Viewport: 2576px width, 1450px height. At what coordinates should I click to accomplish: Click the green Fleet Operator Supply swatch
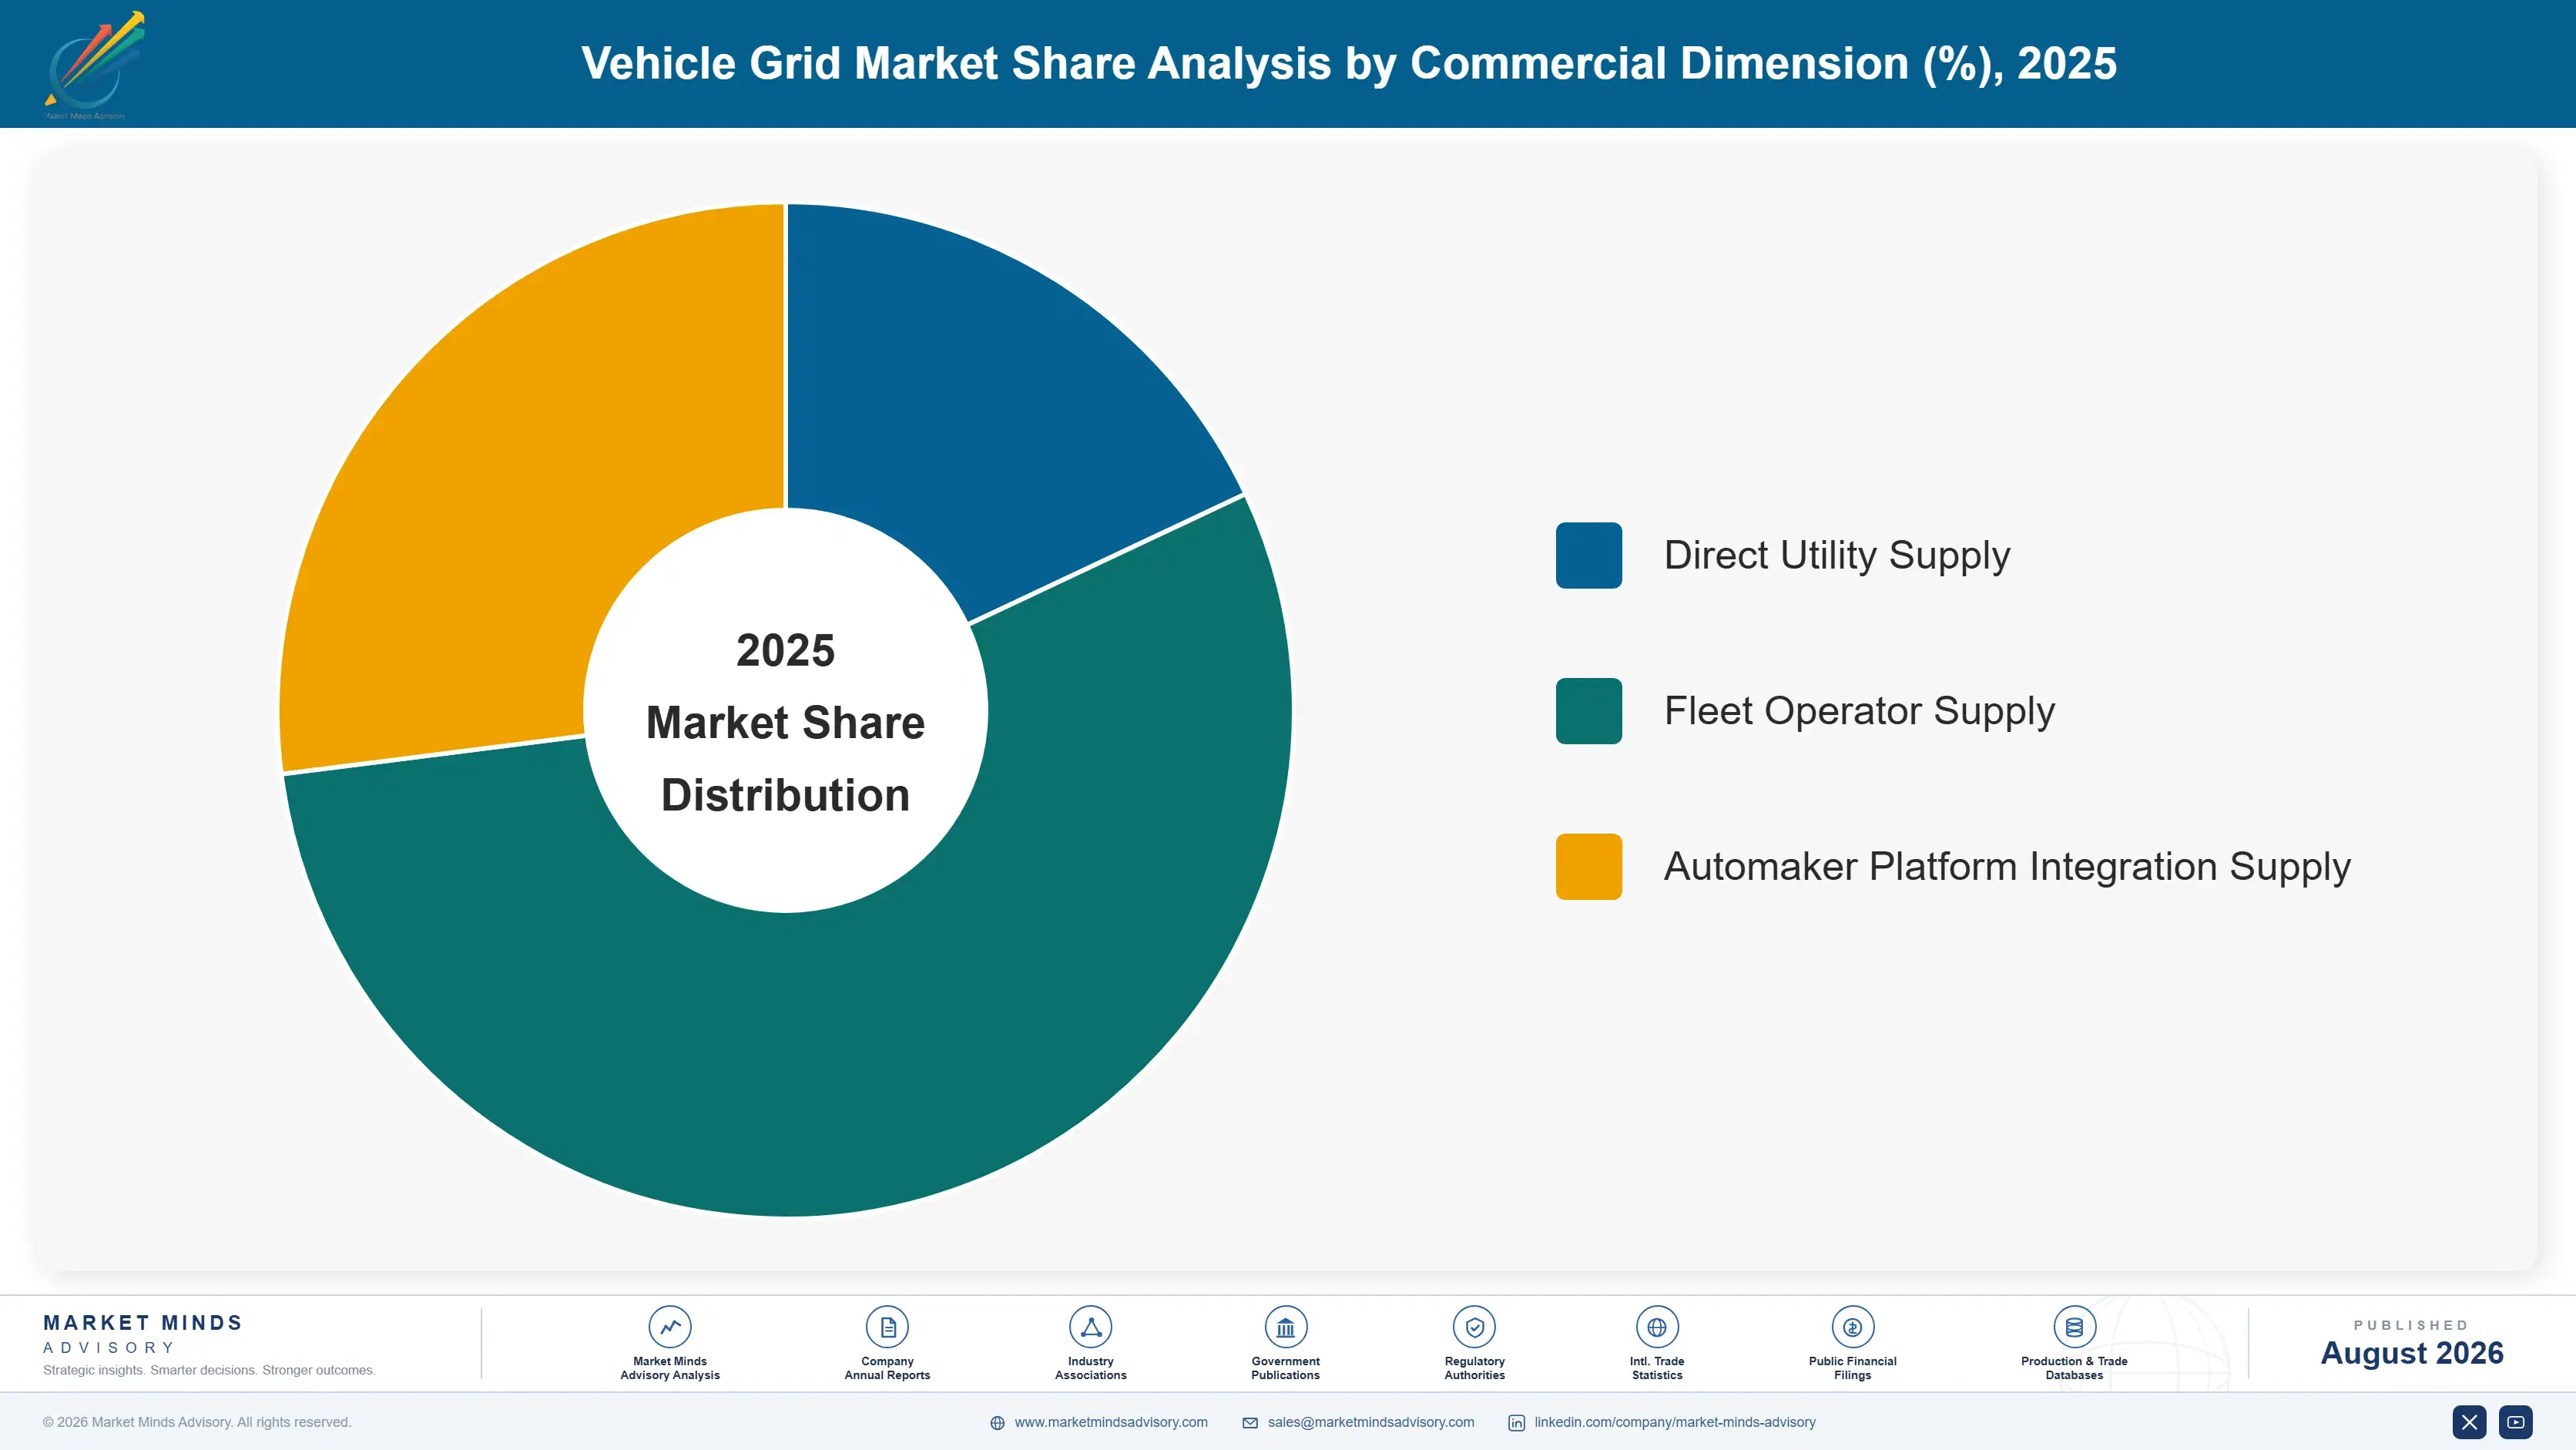(1588, 711)
